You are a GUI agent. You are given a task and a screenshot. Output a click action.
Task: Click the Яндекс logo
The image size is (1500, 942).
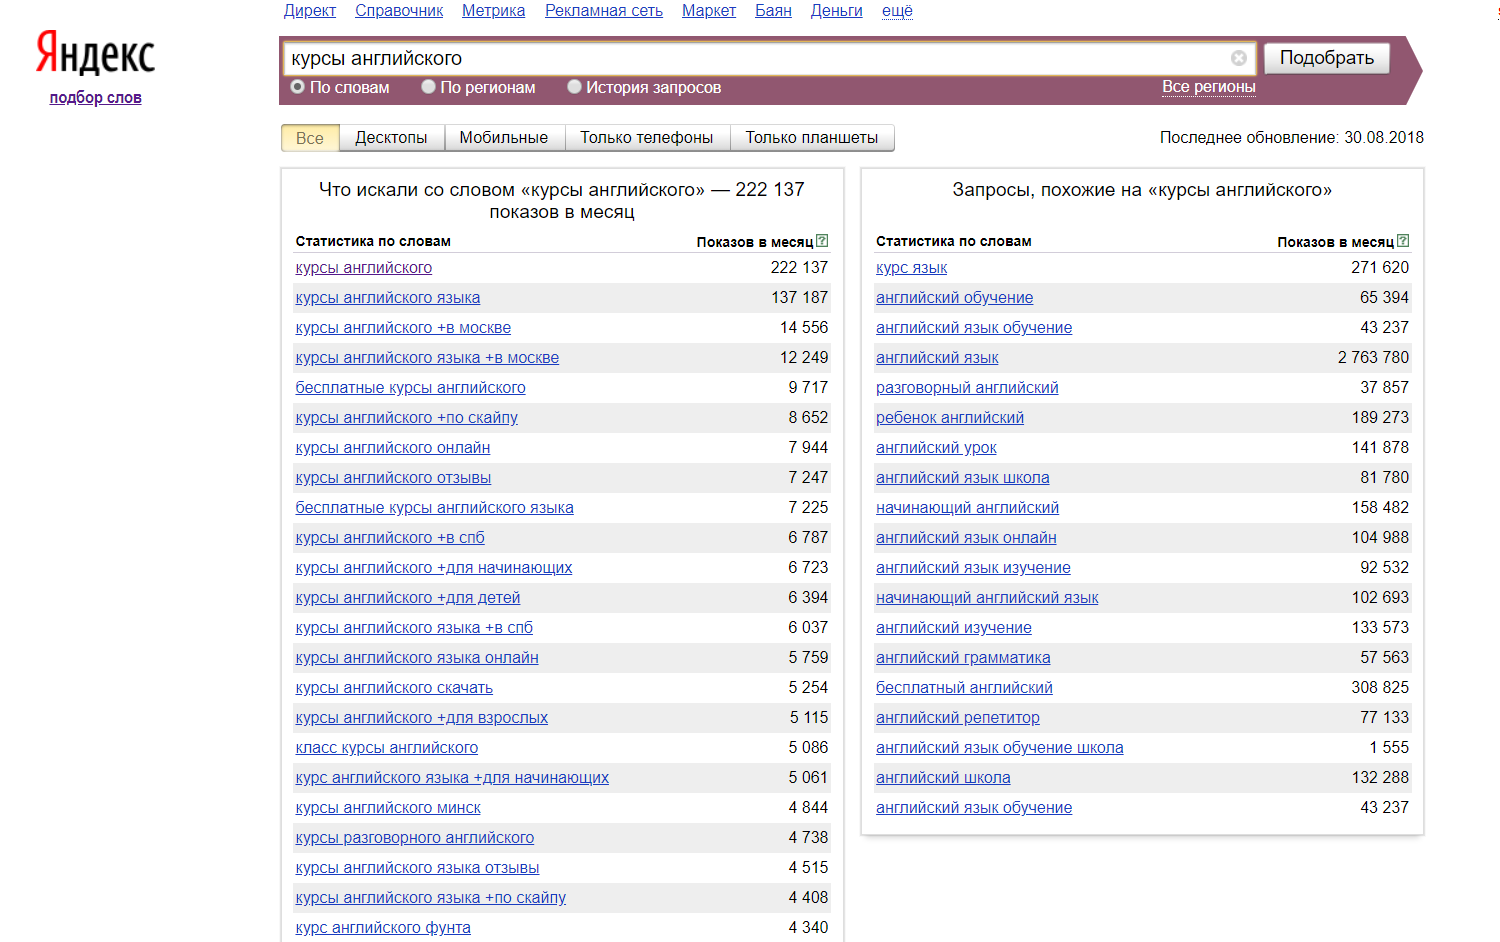click(x=96, y=53)
